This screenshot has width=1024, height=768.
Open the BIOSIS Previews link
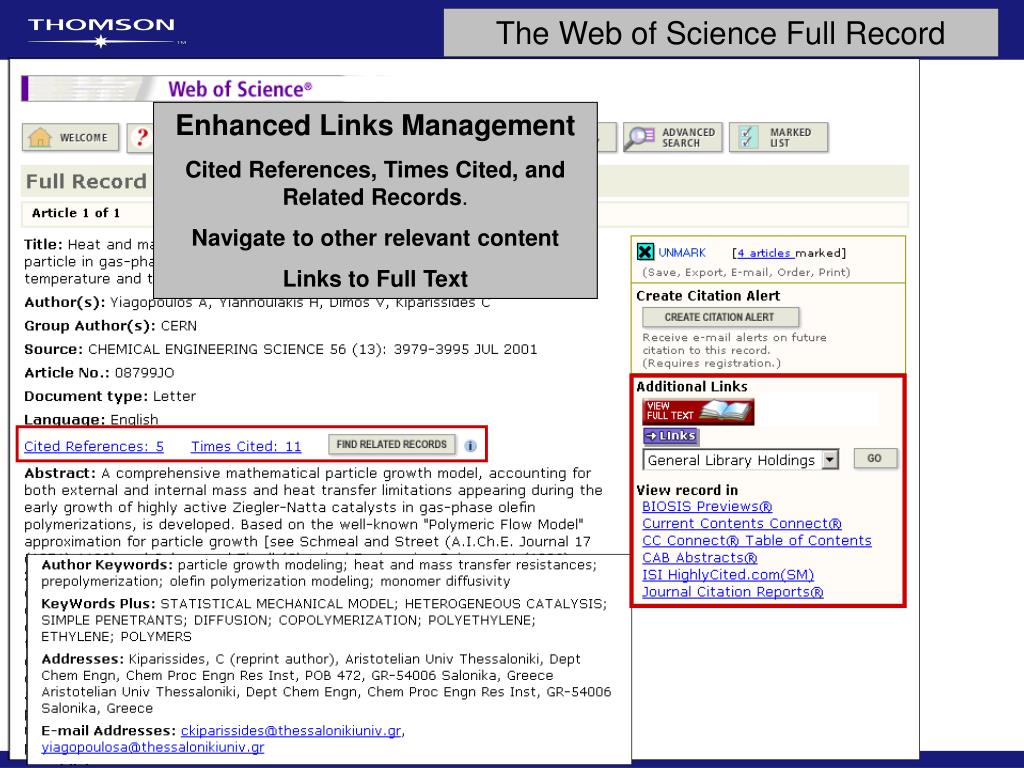coord(707,506)
